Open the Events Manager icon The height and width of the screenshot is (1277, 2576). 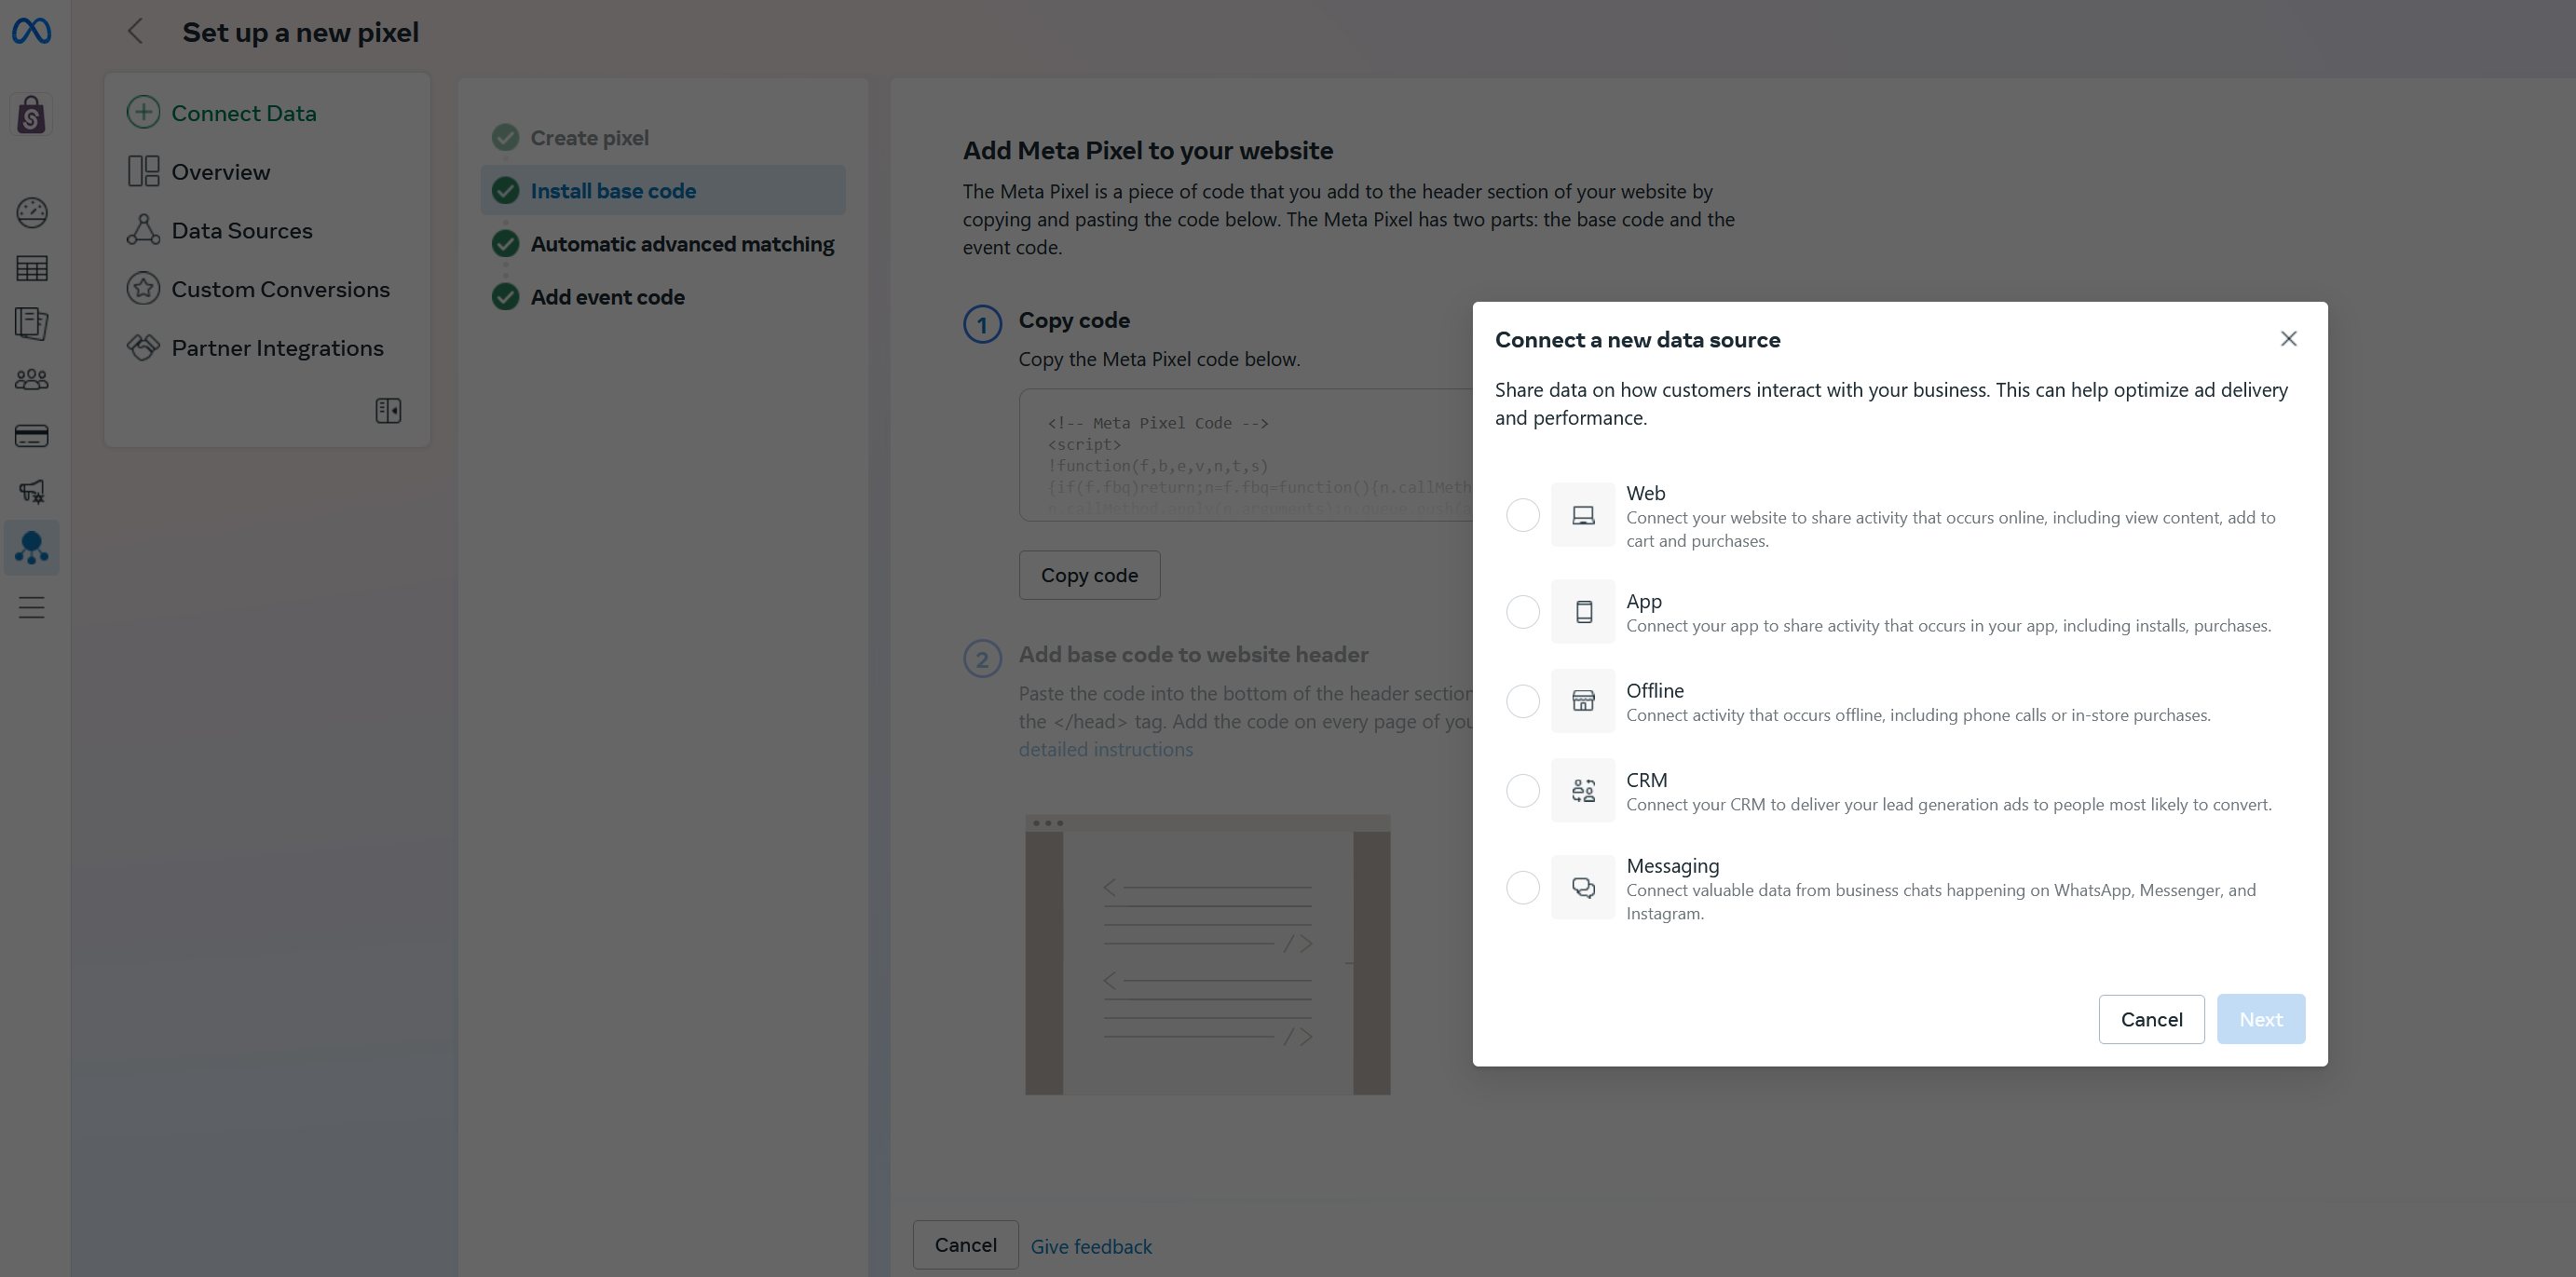(31, 547)
